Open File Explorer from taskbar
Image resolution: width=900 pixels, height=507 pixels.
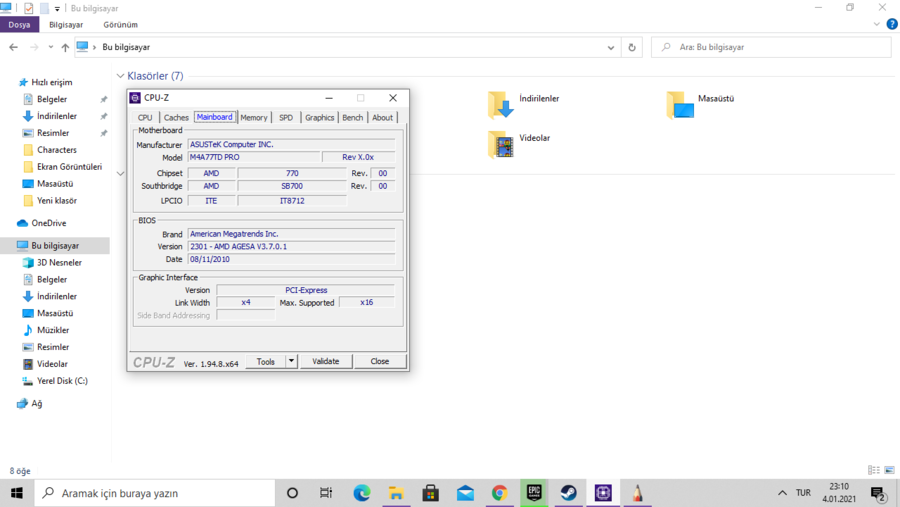(396, 493)
